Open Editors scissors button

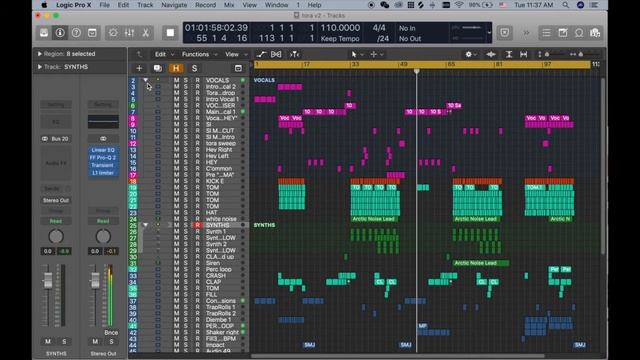click(146, 33)
